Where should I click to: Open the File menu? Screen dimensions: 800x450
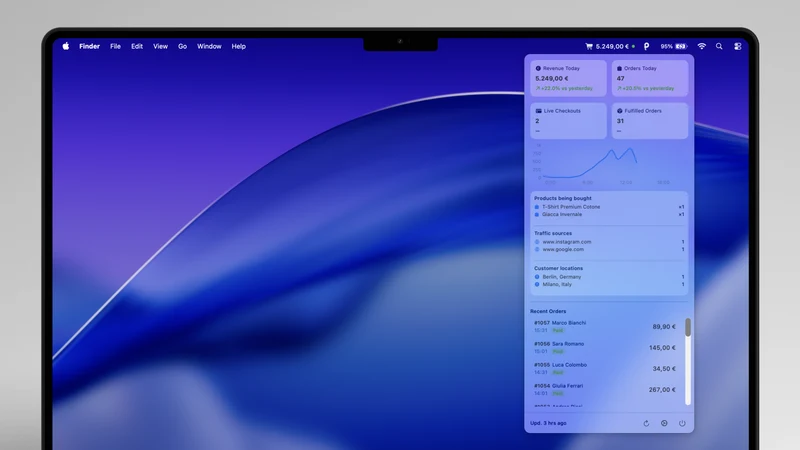[x=115, y=46]
